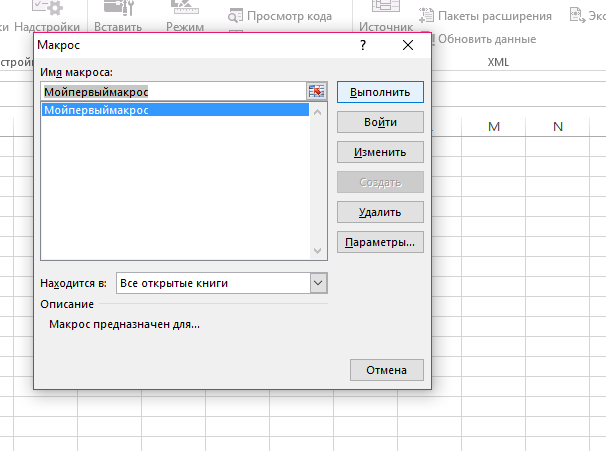Image resolution: width=606 pixels, height=451 pixels.
Task: Delete macro with the Удалить button
Action: 380,212
